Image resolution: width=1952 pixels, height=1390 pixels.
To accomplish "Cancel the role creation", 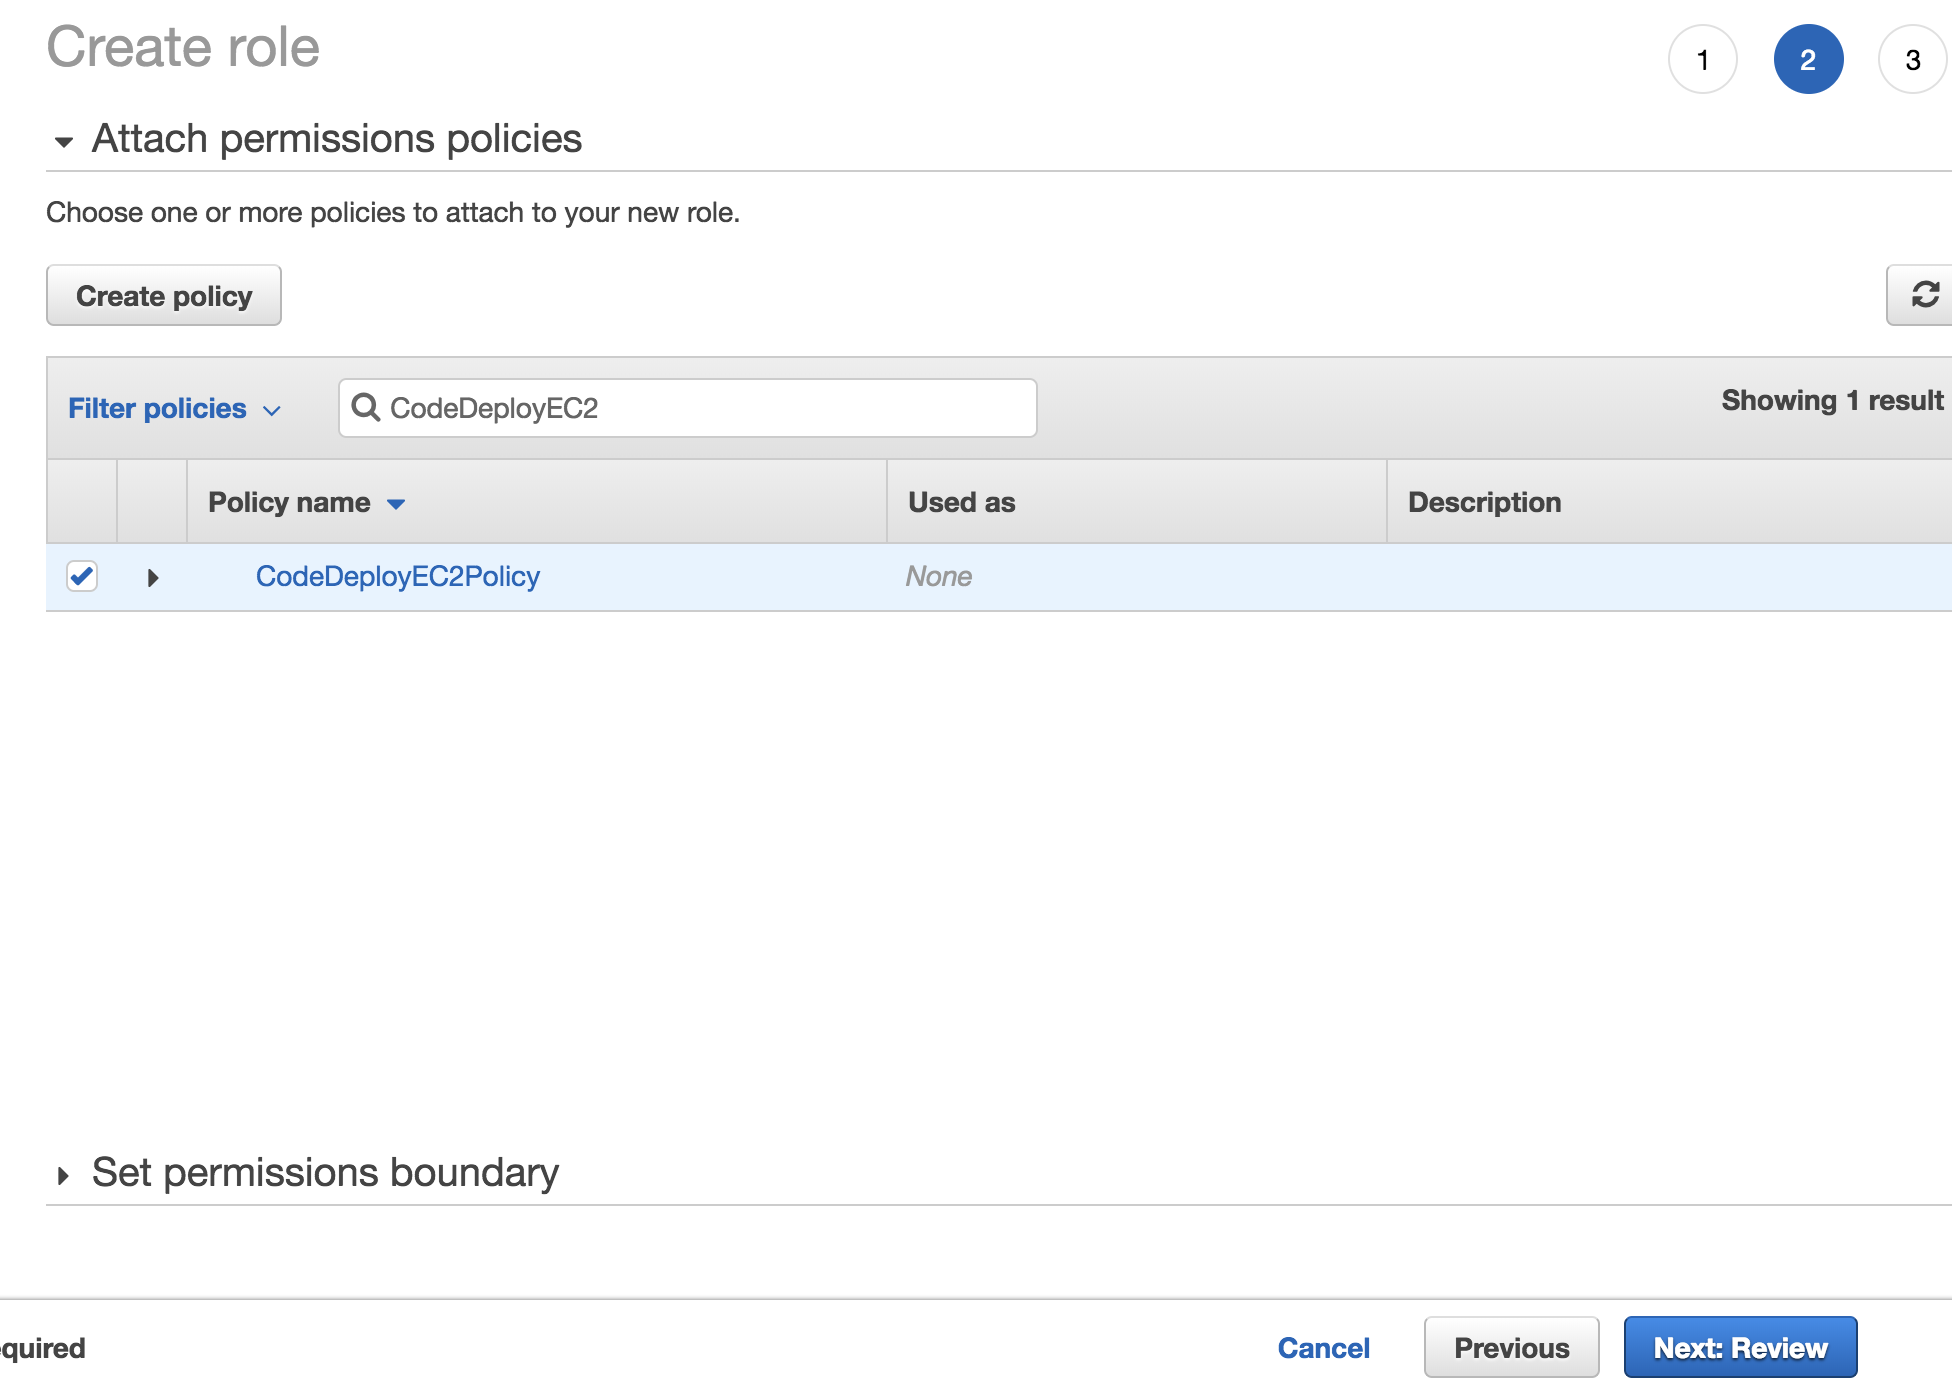I will [x=1323, y=1347].
